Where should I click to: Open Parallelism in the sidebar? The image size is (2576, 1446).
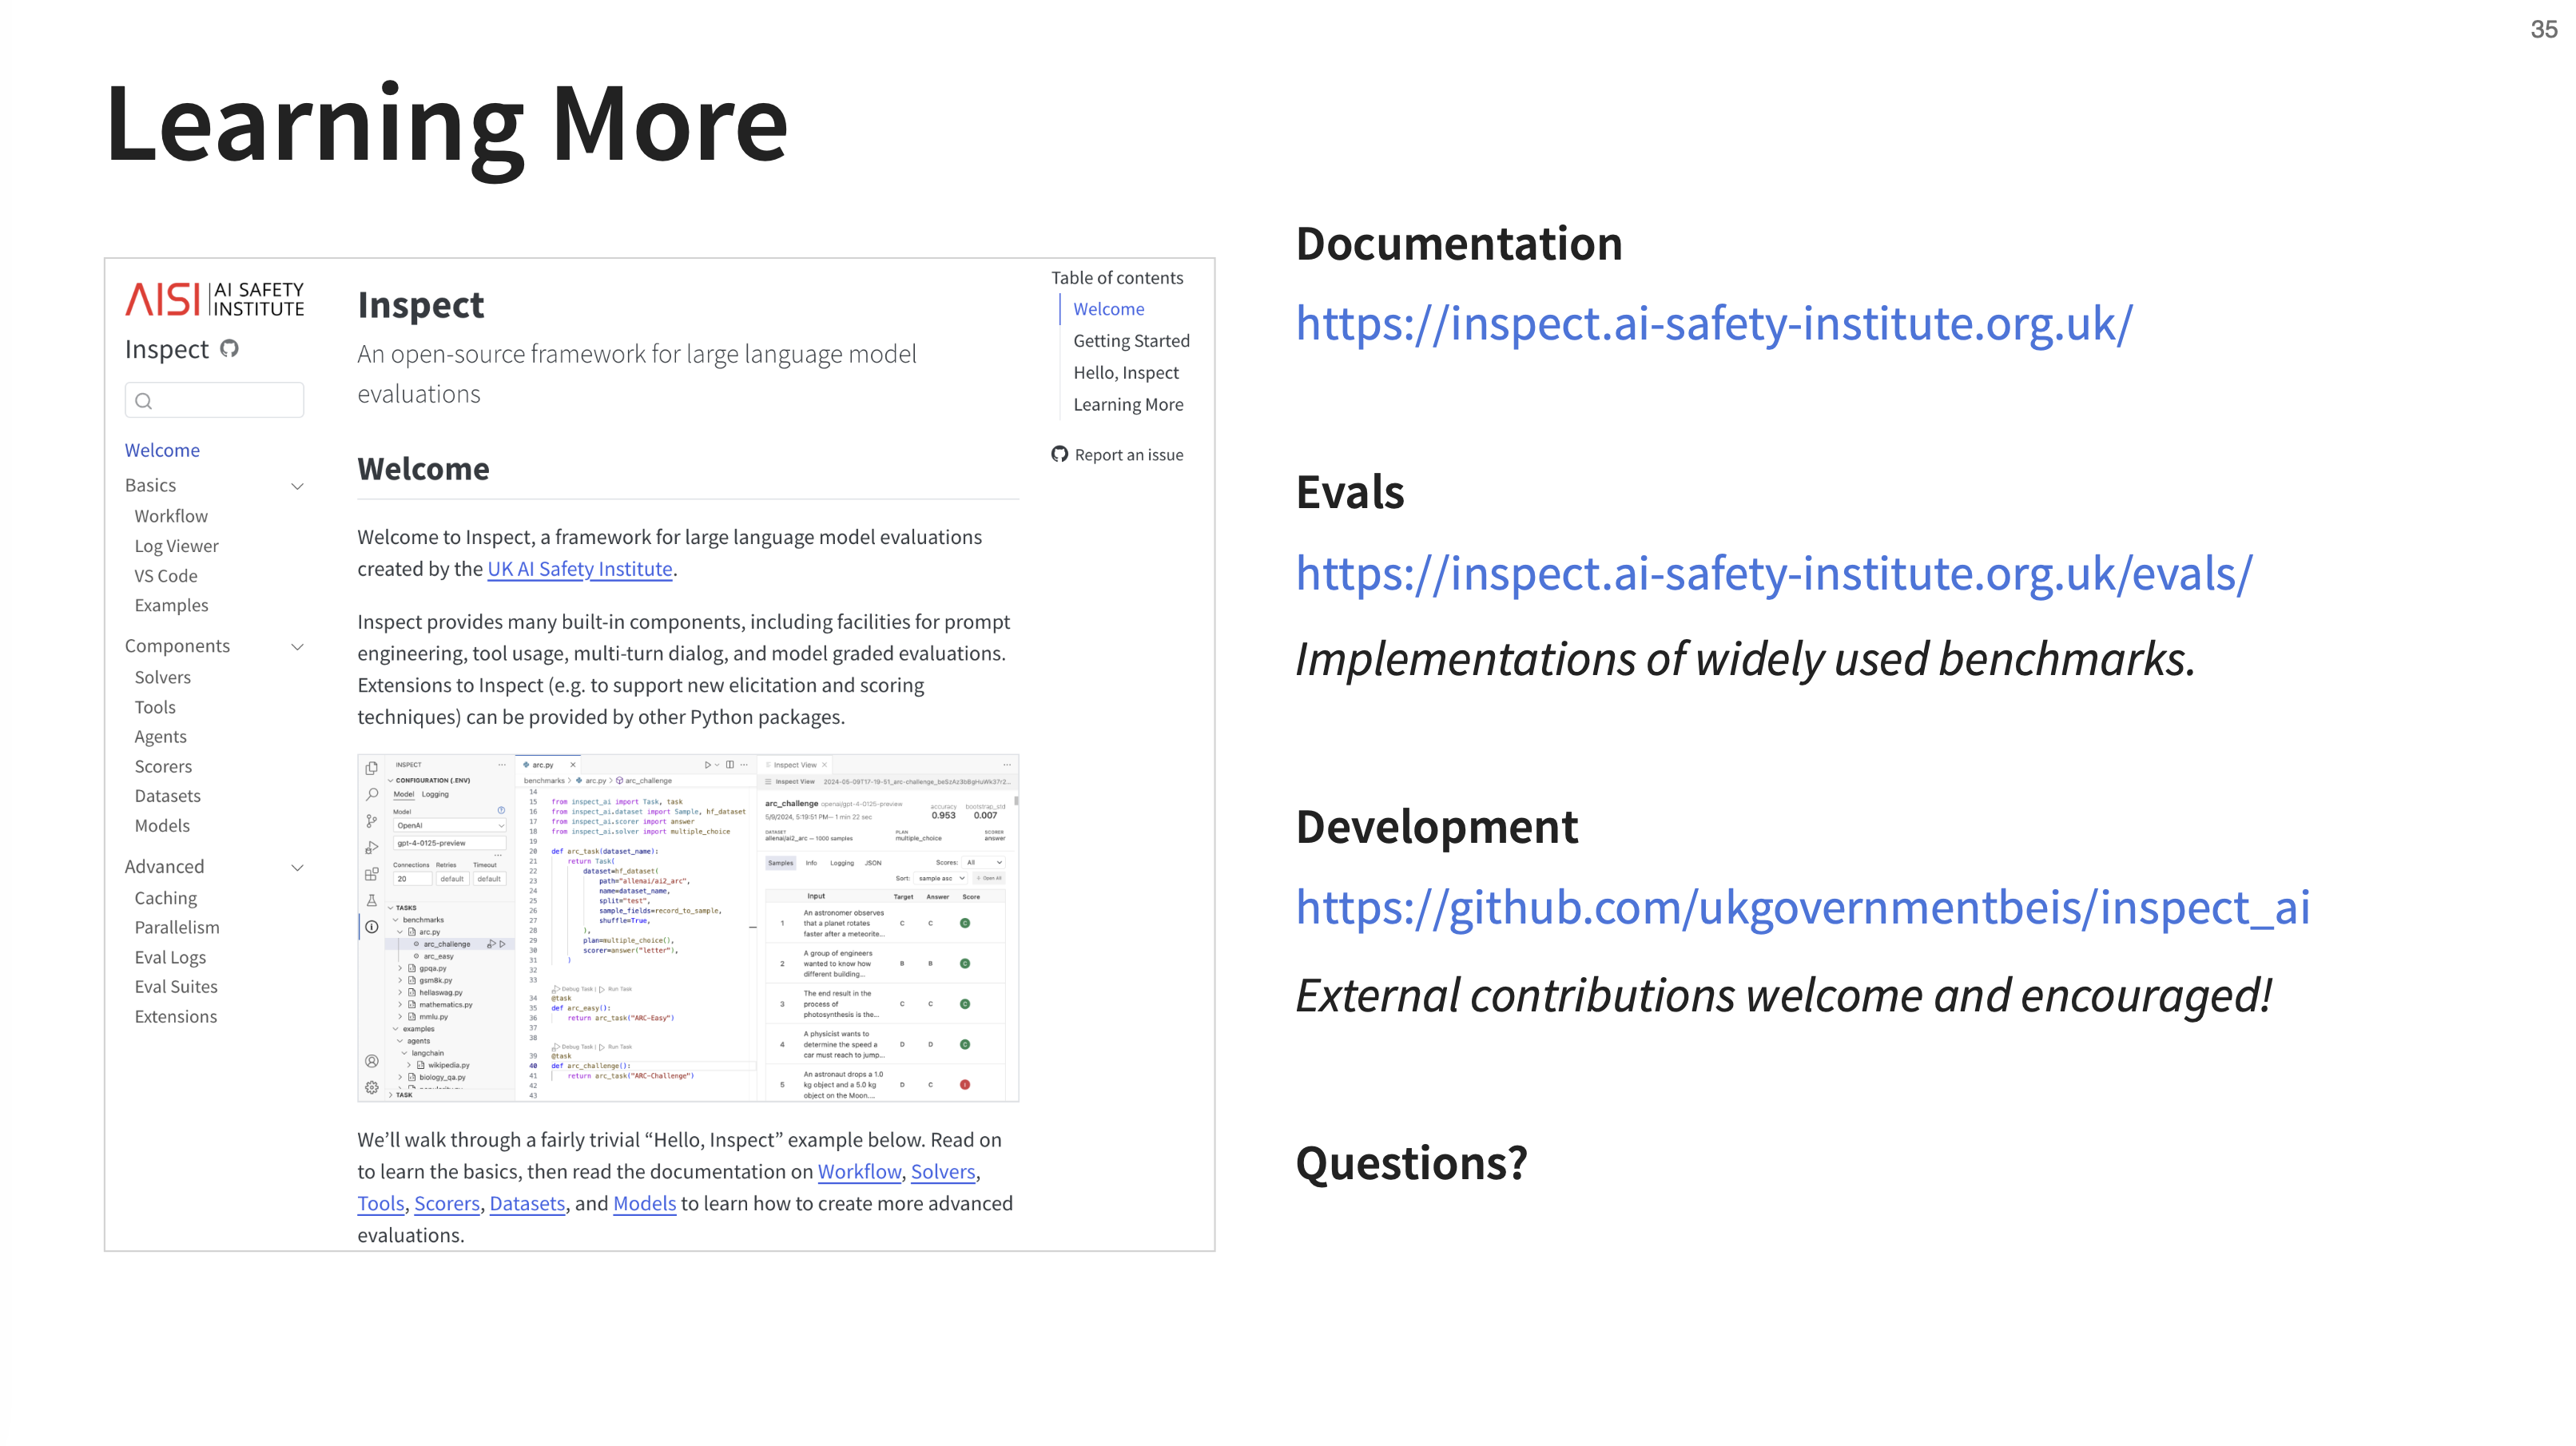pyautogui.click(x=177, y=927)
